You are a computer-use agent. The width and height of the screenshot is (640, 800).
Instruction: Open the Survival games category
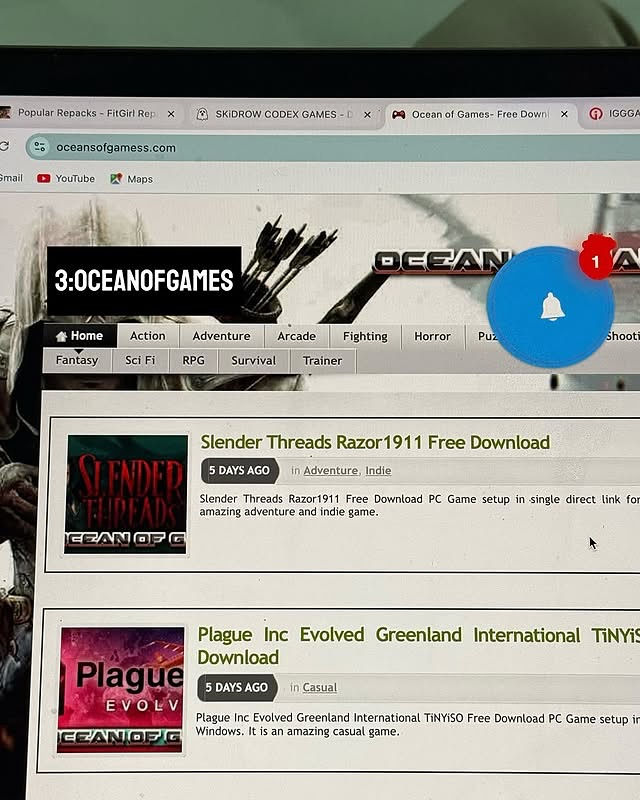(x=254, y=361)
